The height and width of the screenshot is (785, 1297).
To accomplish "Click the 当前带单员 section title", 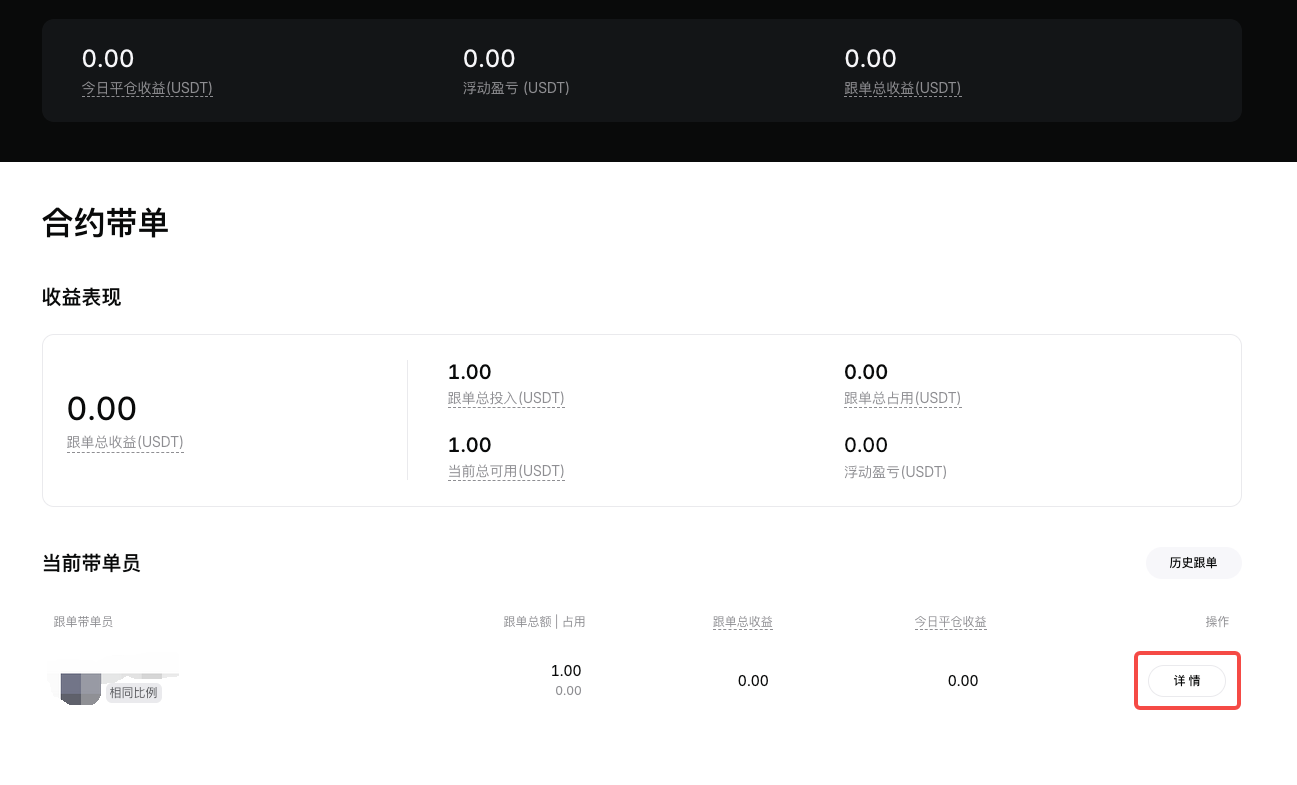I will [x=91, y=563].
